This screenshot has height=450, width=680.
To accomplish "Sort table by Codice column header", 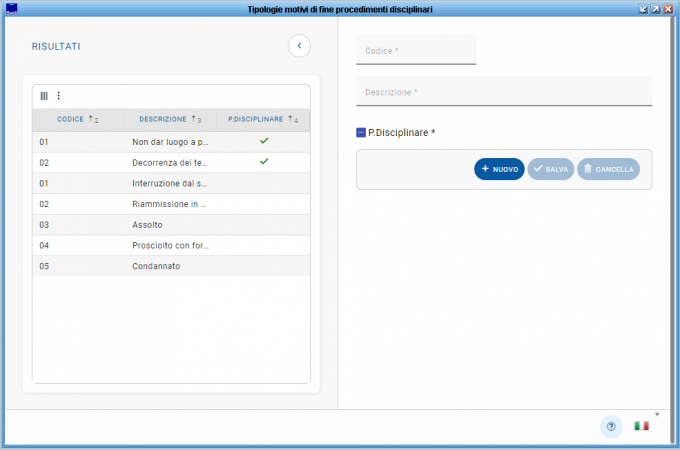I will point(70,119).
